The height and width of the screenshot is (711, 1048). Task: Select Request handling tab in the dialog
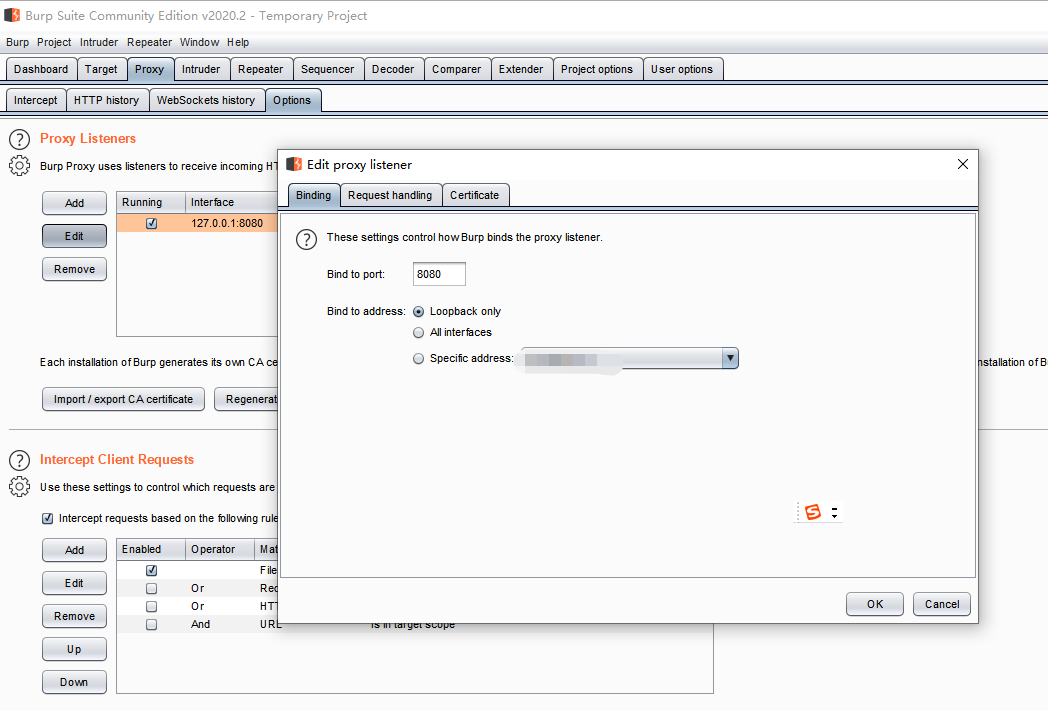pyautogui.click(x=390, y=195)
